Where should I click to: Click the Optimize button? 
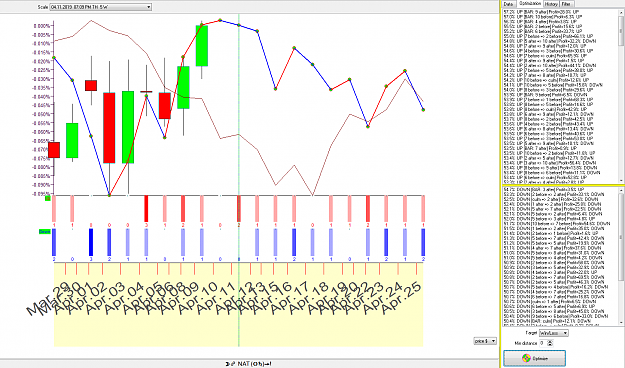point(535,358)
